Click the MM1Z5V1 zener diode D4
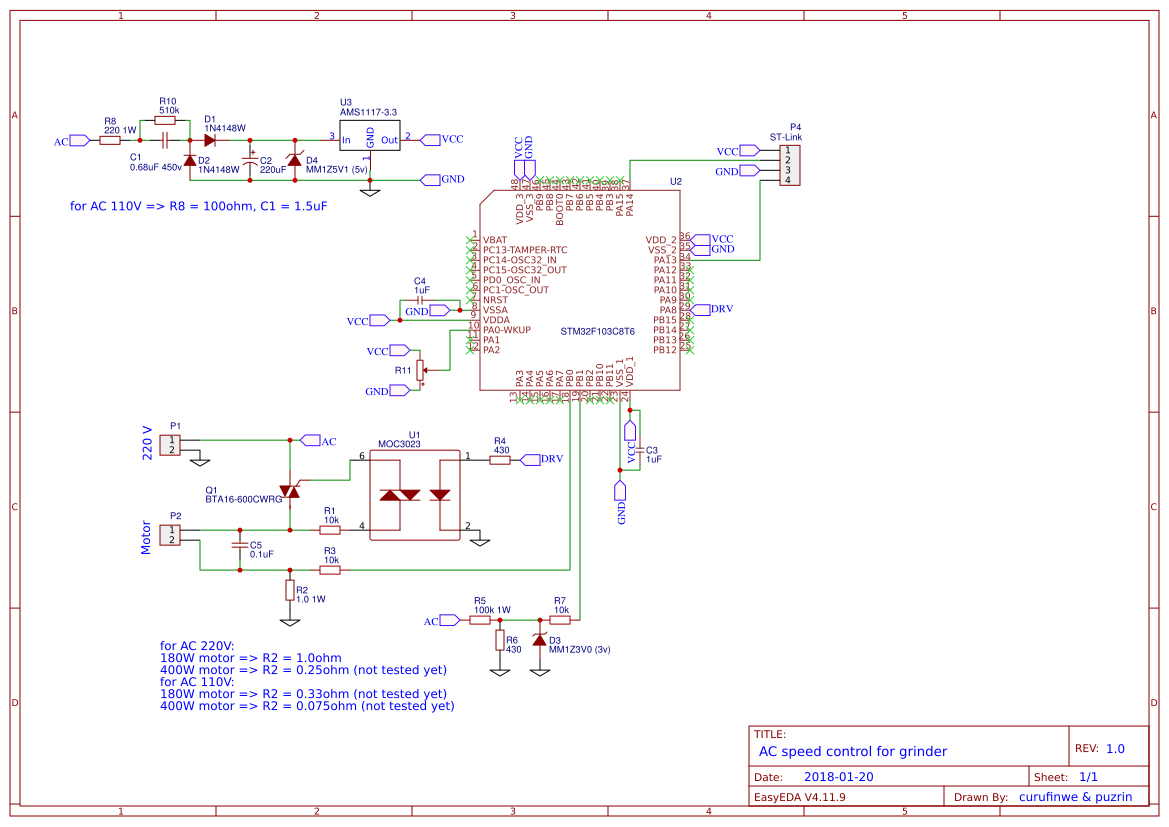This screenshot has height=827, width=1169. (x=295, y=162)
